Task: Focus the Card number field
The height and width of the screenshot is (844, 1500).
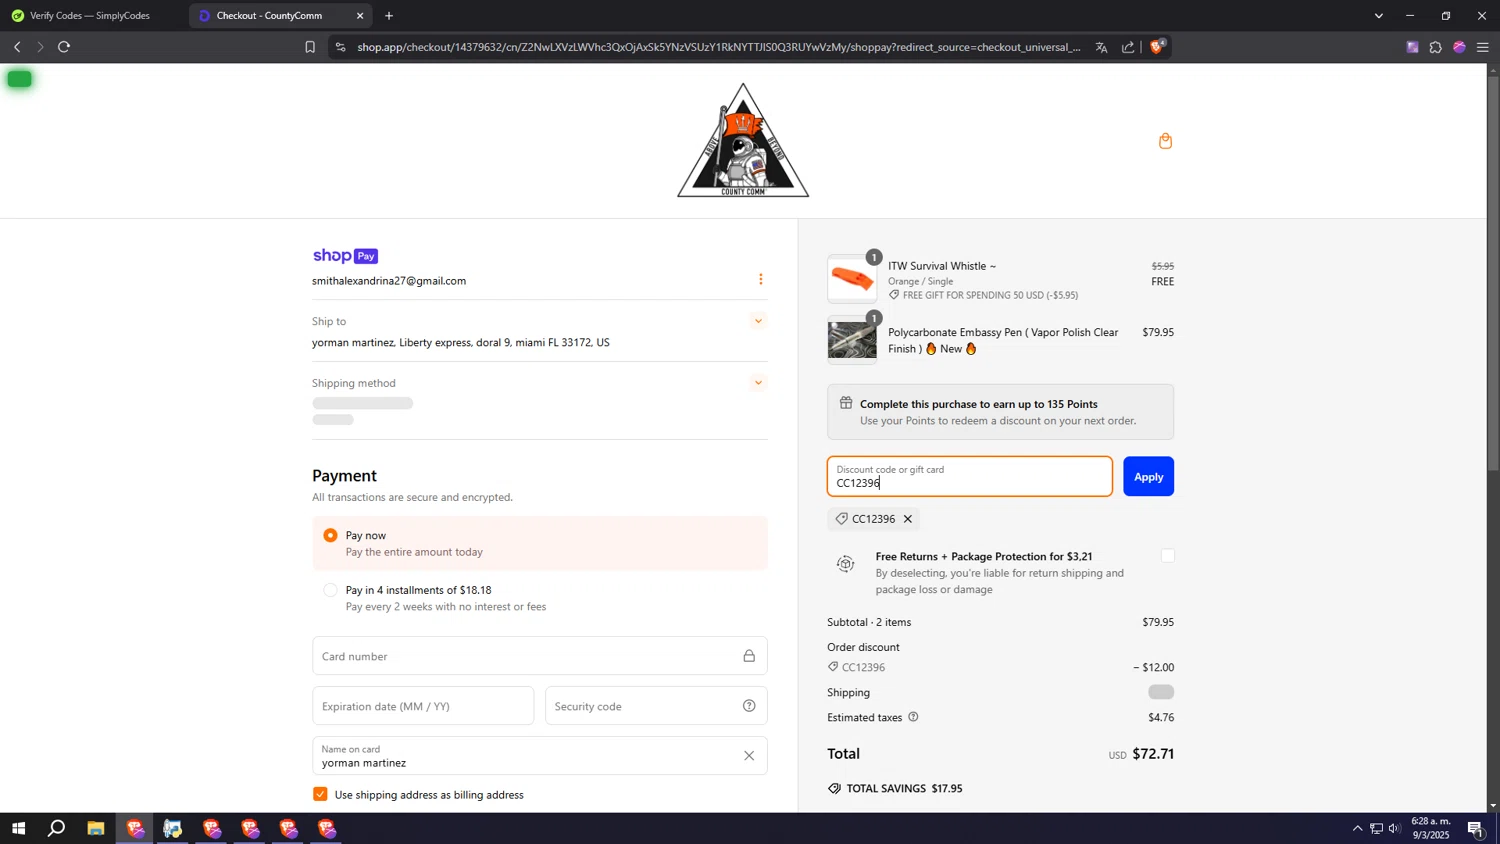Action: click(x=540, y=656)
